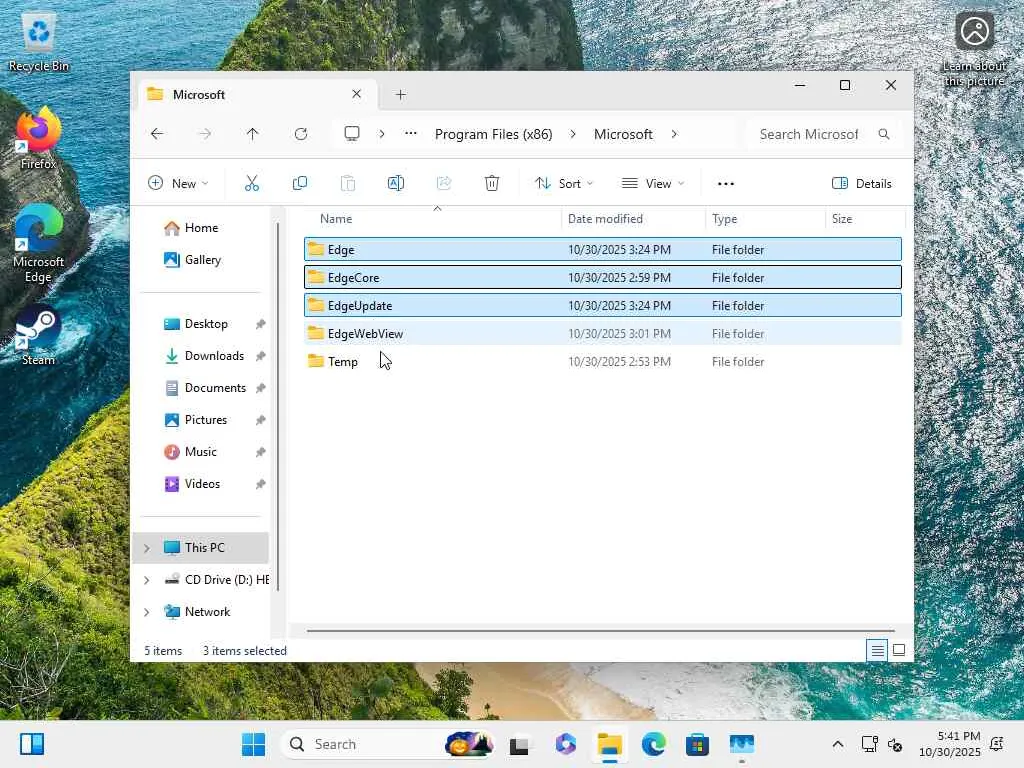The height and width of the screenshot is (768, 1024).
Task: Open Edge browser from taskbar
Action: (x=653, y=744)
